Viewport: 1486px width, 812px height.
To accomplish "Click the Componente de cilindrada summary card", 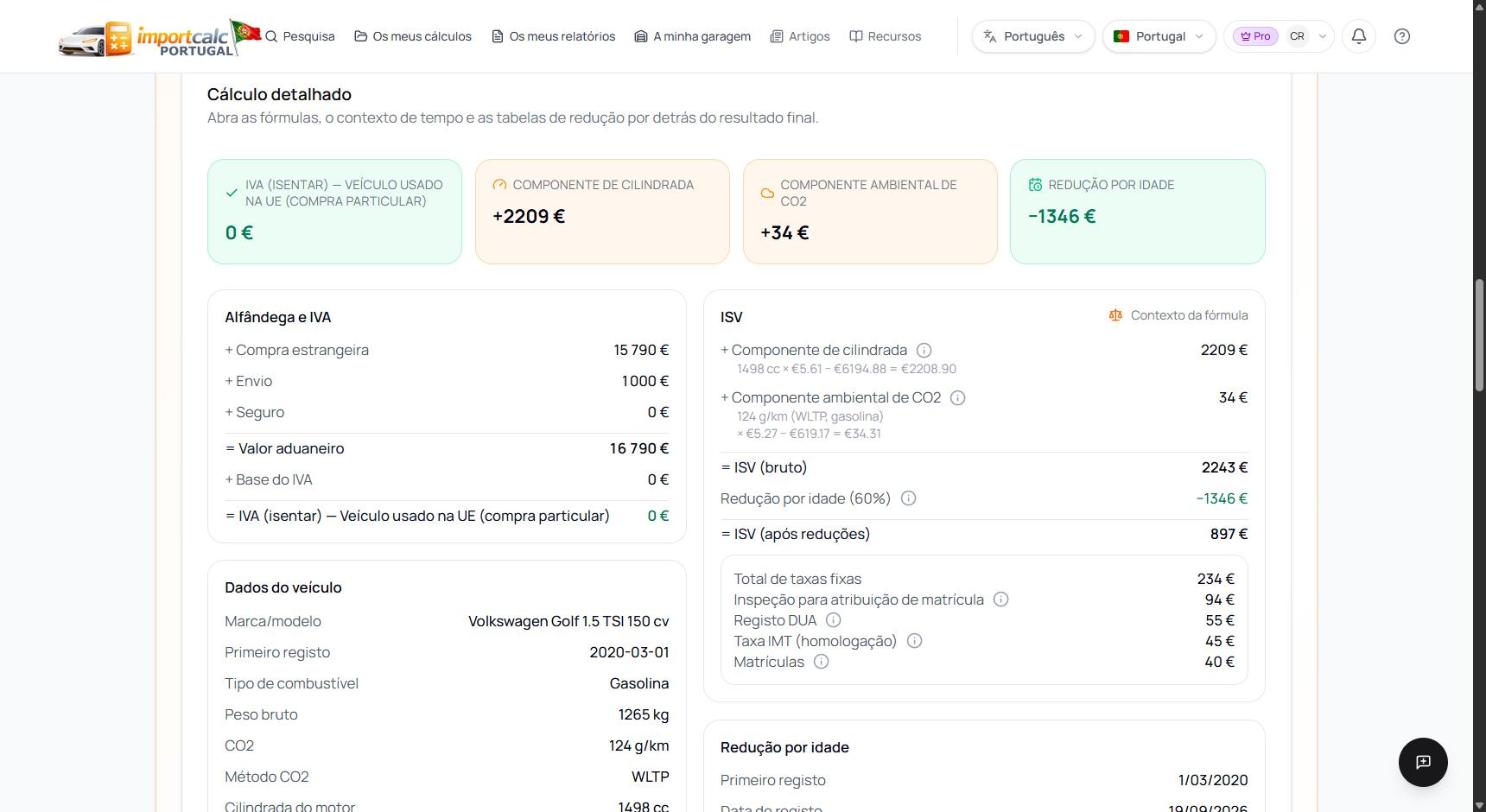I will click(602, 212).
